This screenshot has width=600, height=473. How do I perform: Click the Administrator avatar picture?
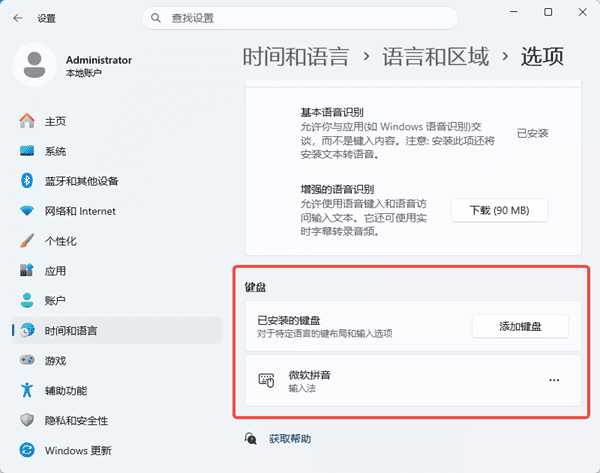(x=34, y=65)
